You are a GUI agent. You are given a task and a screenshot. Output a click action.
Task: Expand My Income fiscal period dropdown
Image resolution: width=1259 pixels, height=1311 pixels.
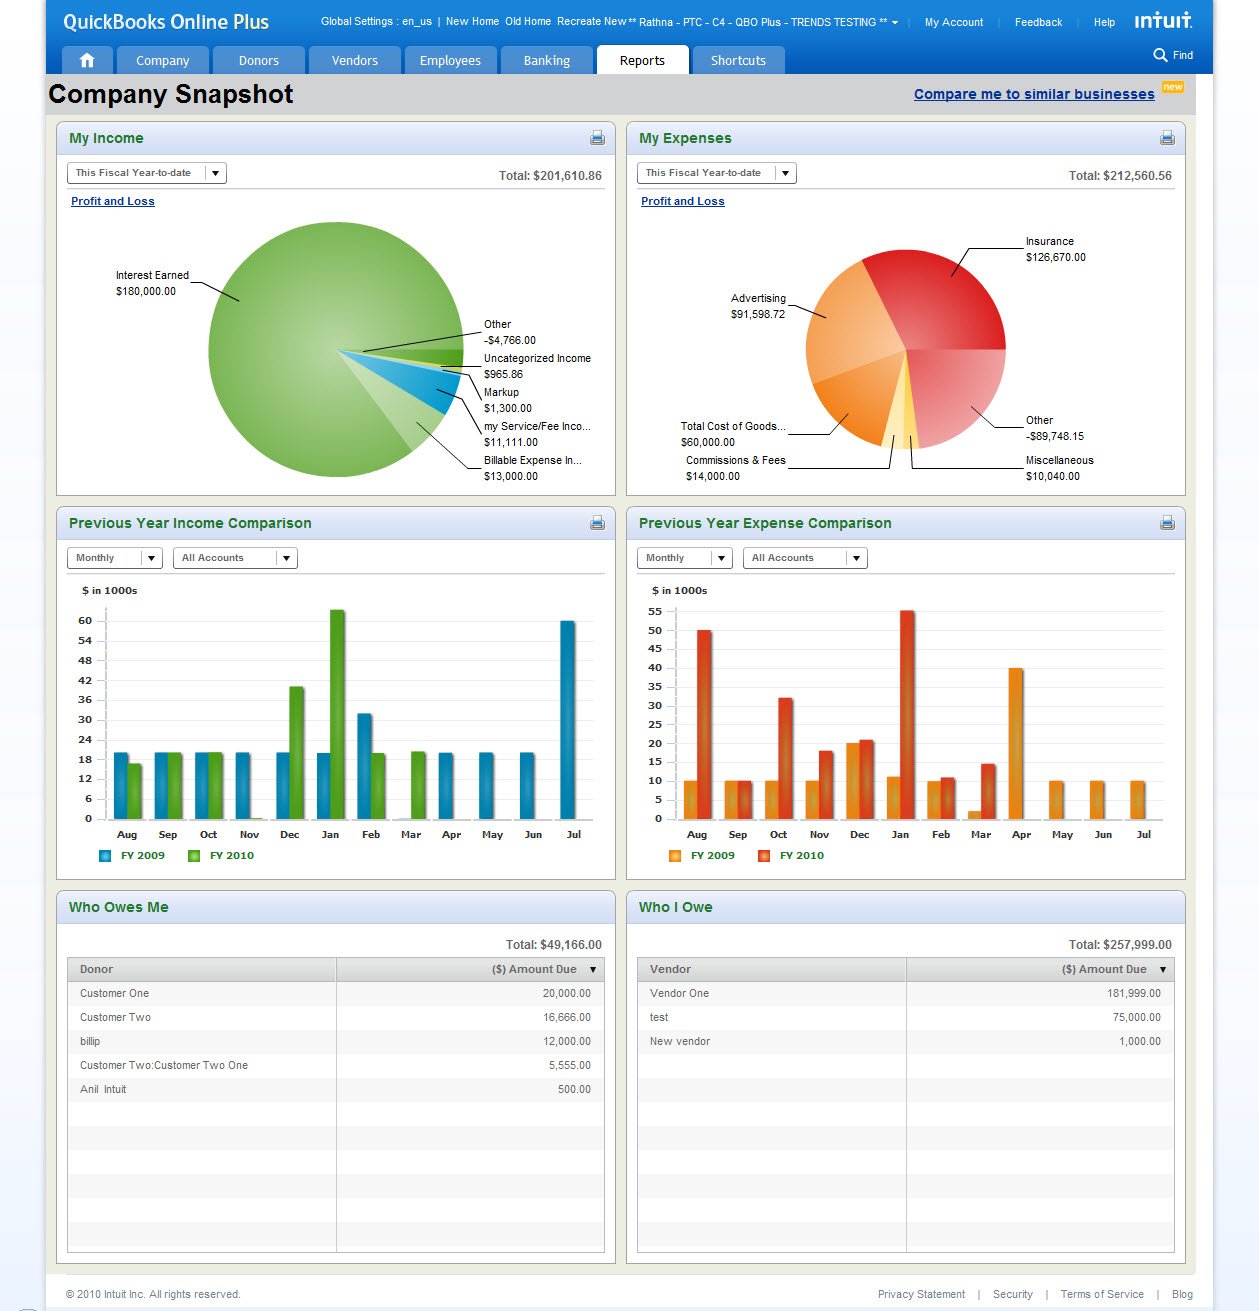[x=215, y=173]
